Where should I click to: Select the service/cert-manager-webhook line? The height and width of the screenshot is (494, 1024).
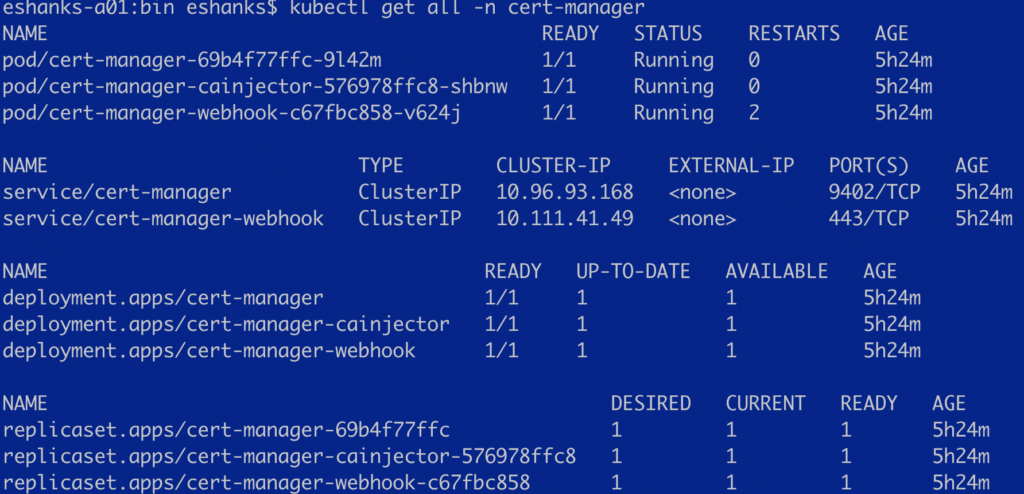(x=163, y=218)
